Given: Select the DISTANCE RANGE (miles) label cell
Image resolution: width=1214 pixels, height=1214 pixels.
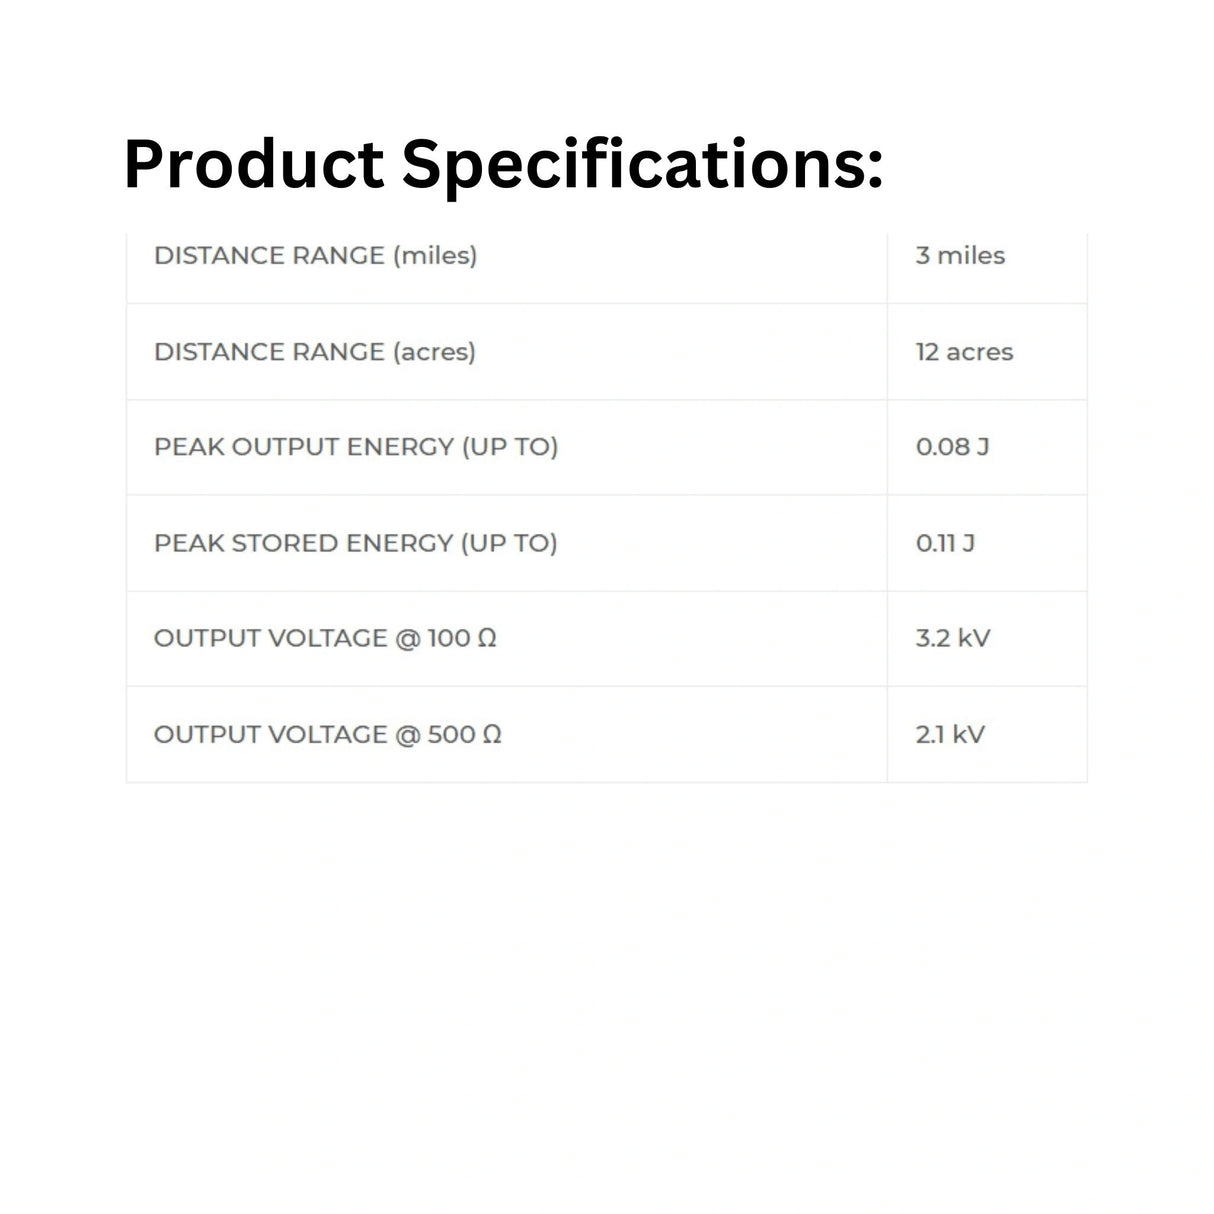Looking at the screenshot, I should coord(315,256).
